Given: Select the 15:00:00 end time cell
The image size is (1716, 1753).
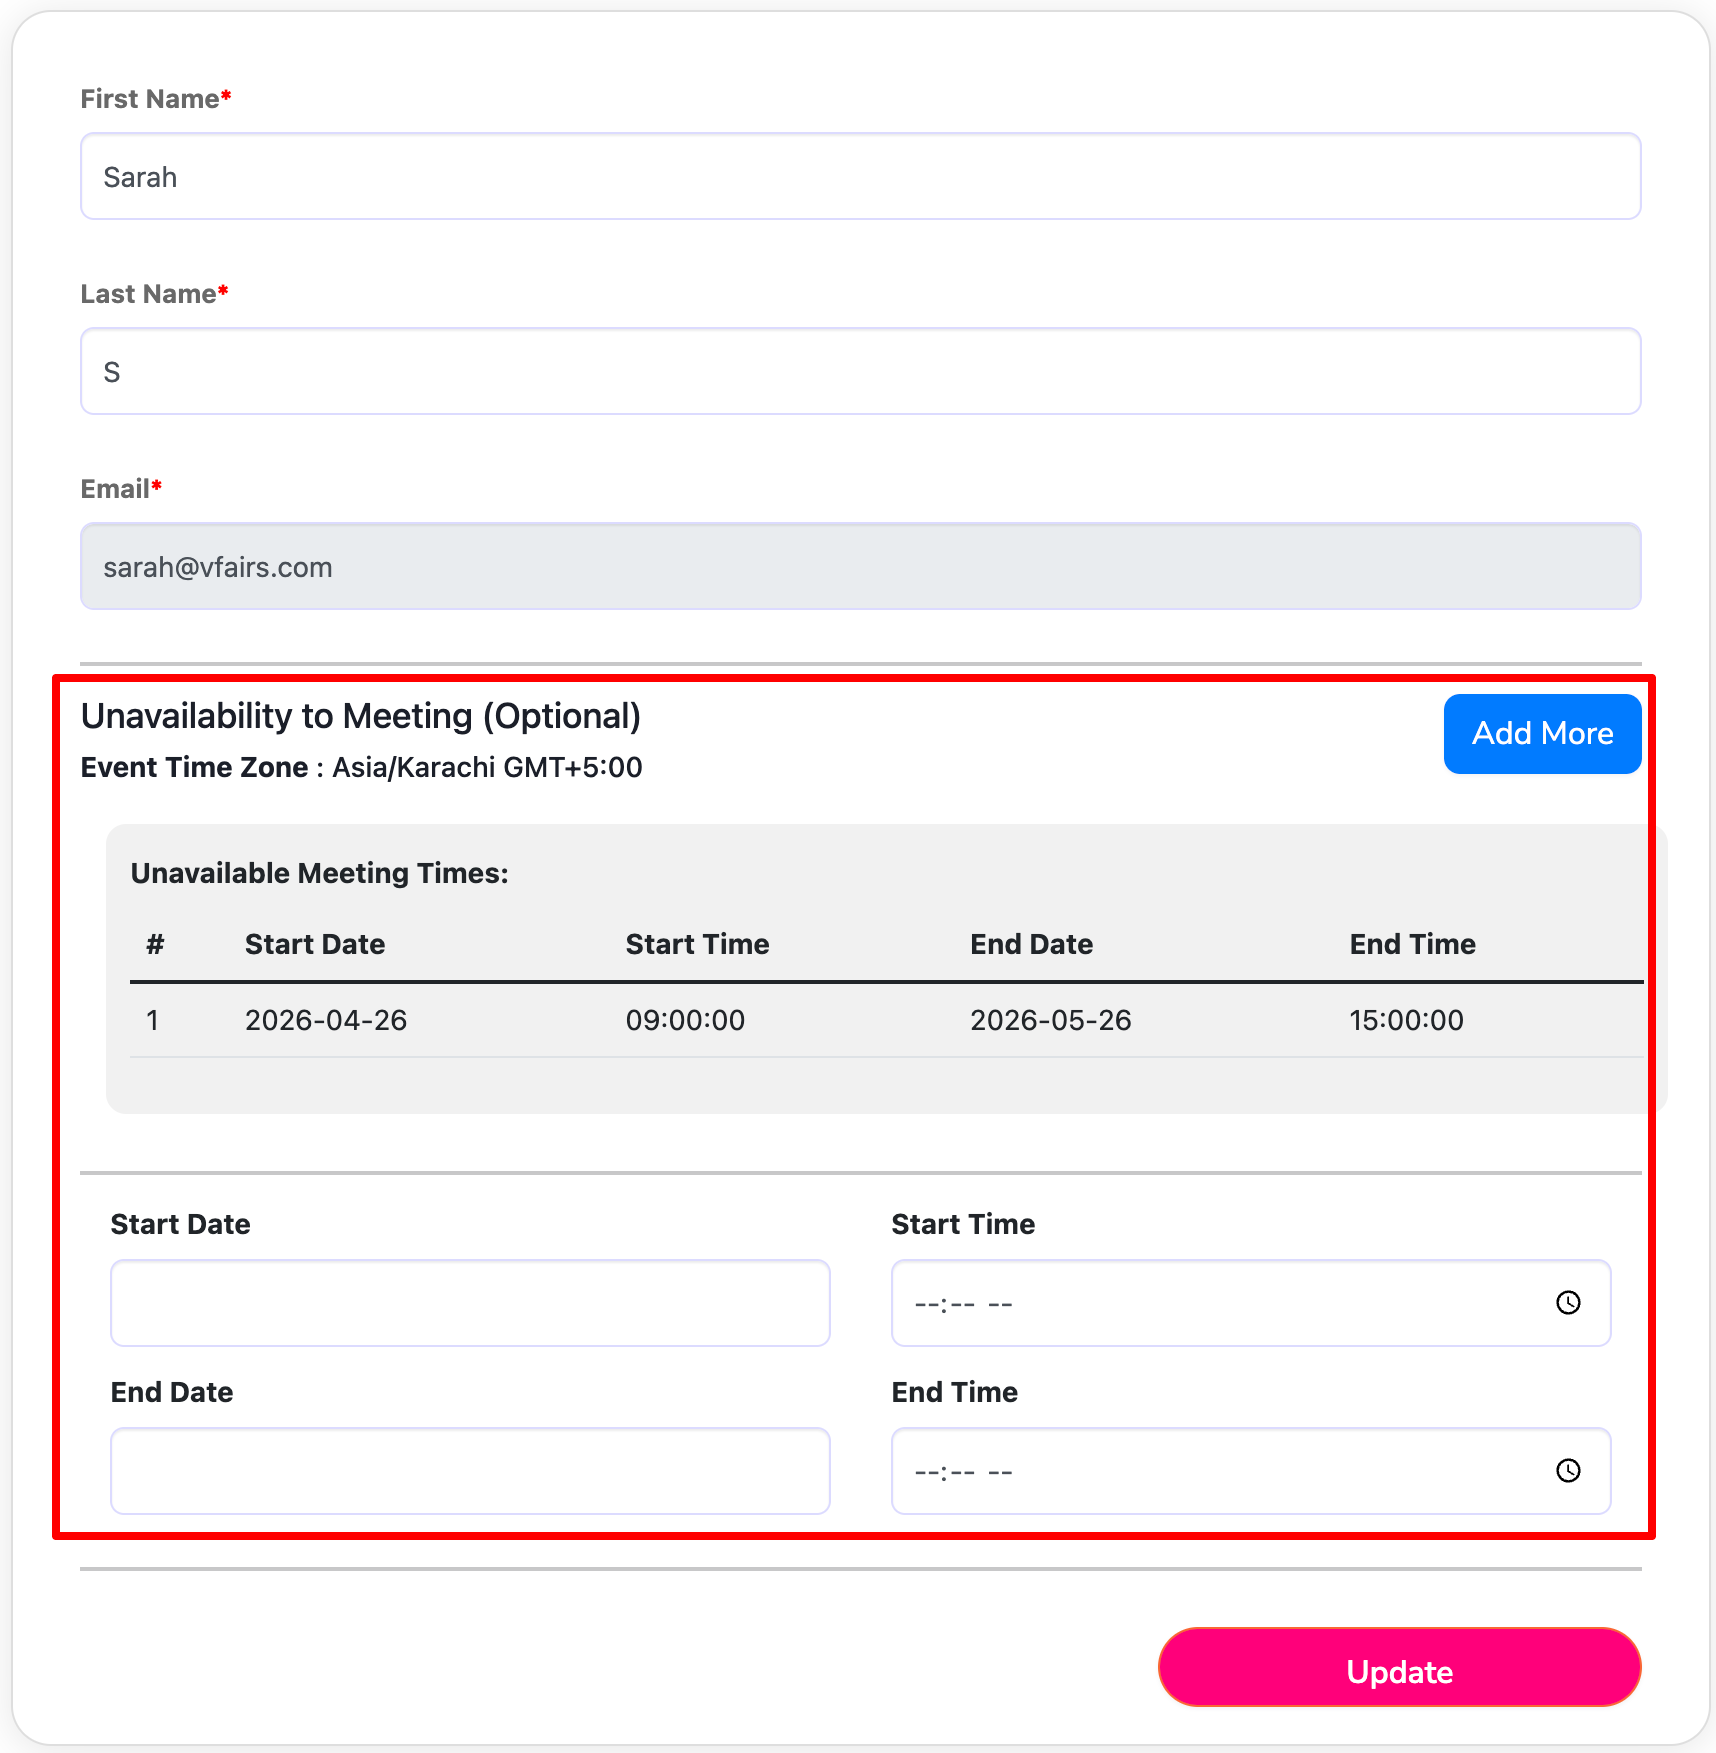Looking at the screenshot, I should (x=1406, y=1020).
